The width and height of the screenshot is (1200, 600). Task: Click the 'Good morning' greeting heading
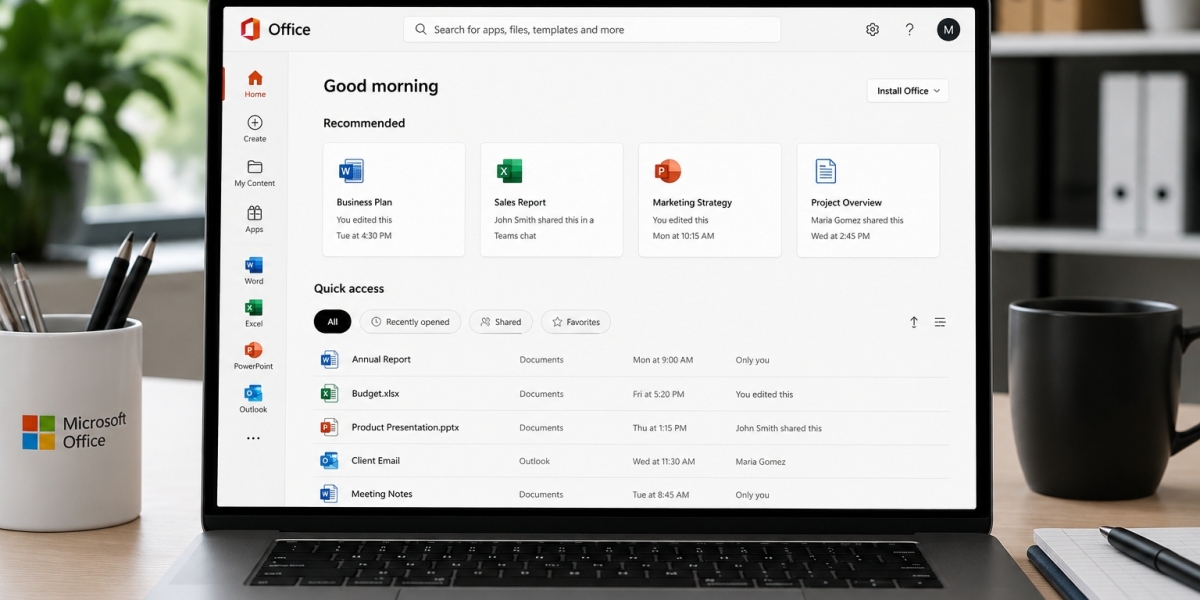[381, 86]
